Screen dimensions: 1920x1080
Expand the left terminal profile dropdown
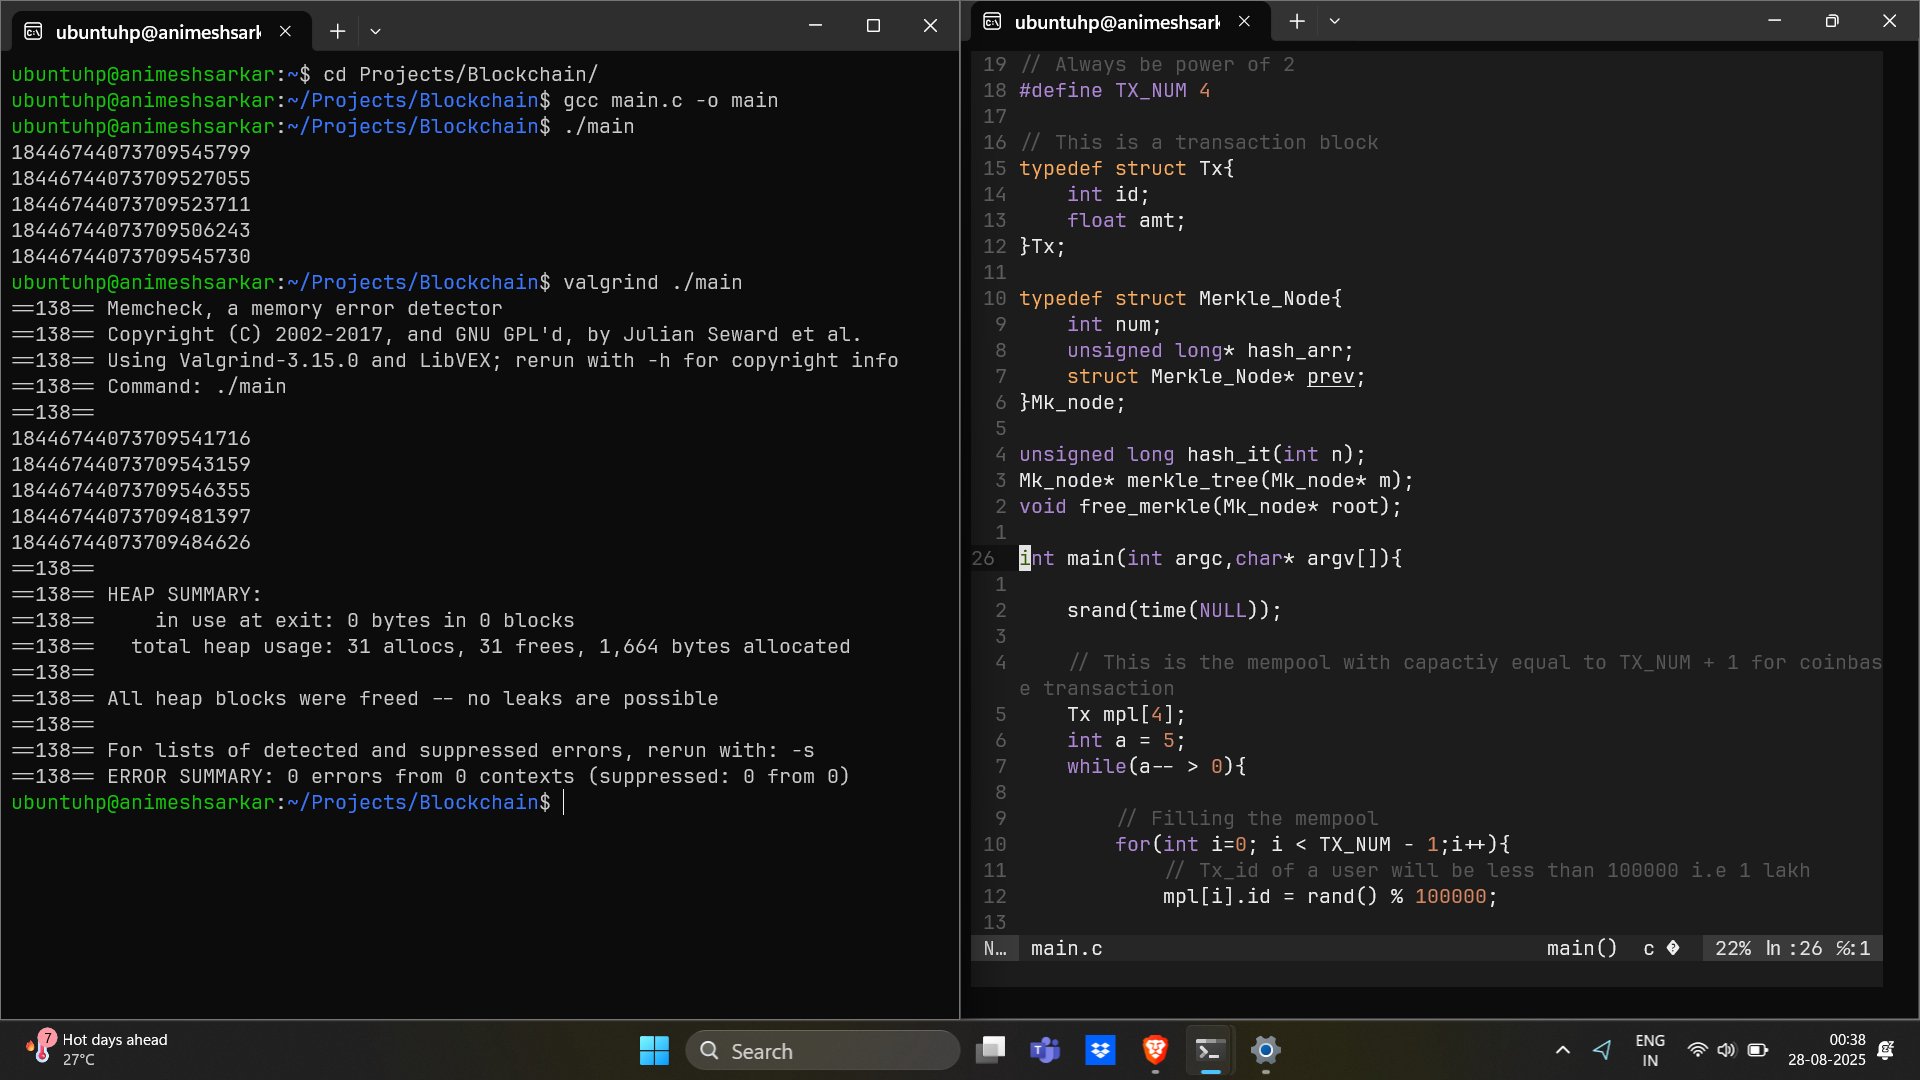pyautogui.click(x=375, y=31)
